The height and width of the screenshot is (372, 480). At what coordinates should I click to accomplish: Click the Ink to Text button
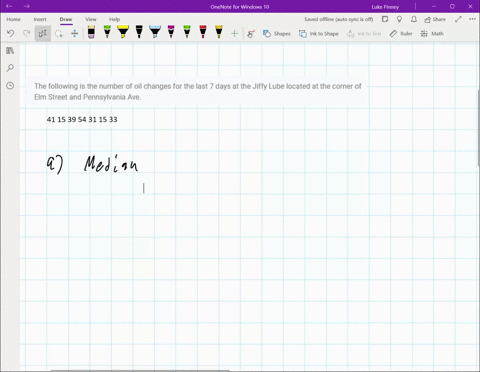coord(364,33)
